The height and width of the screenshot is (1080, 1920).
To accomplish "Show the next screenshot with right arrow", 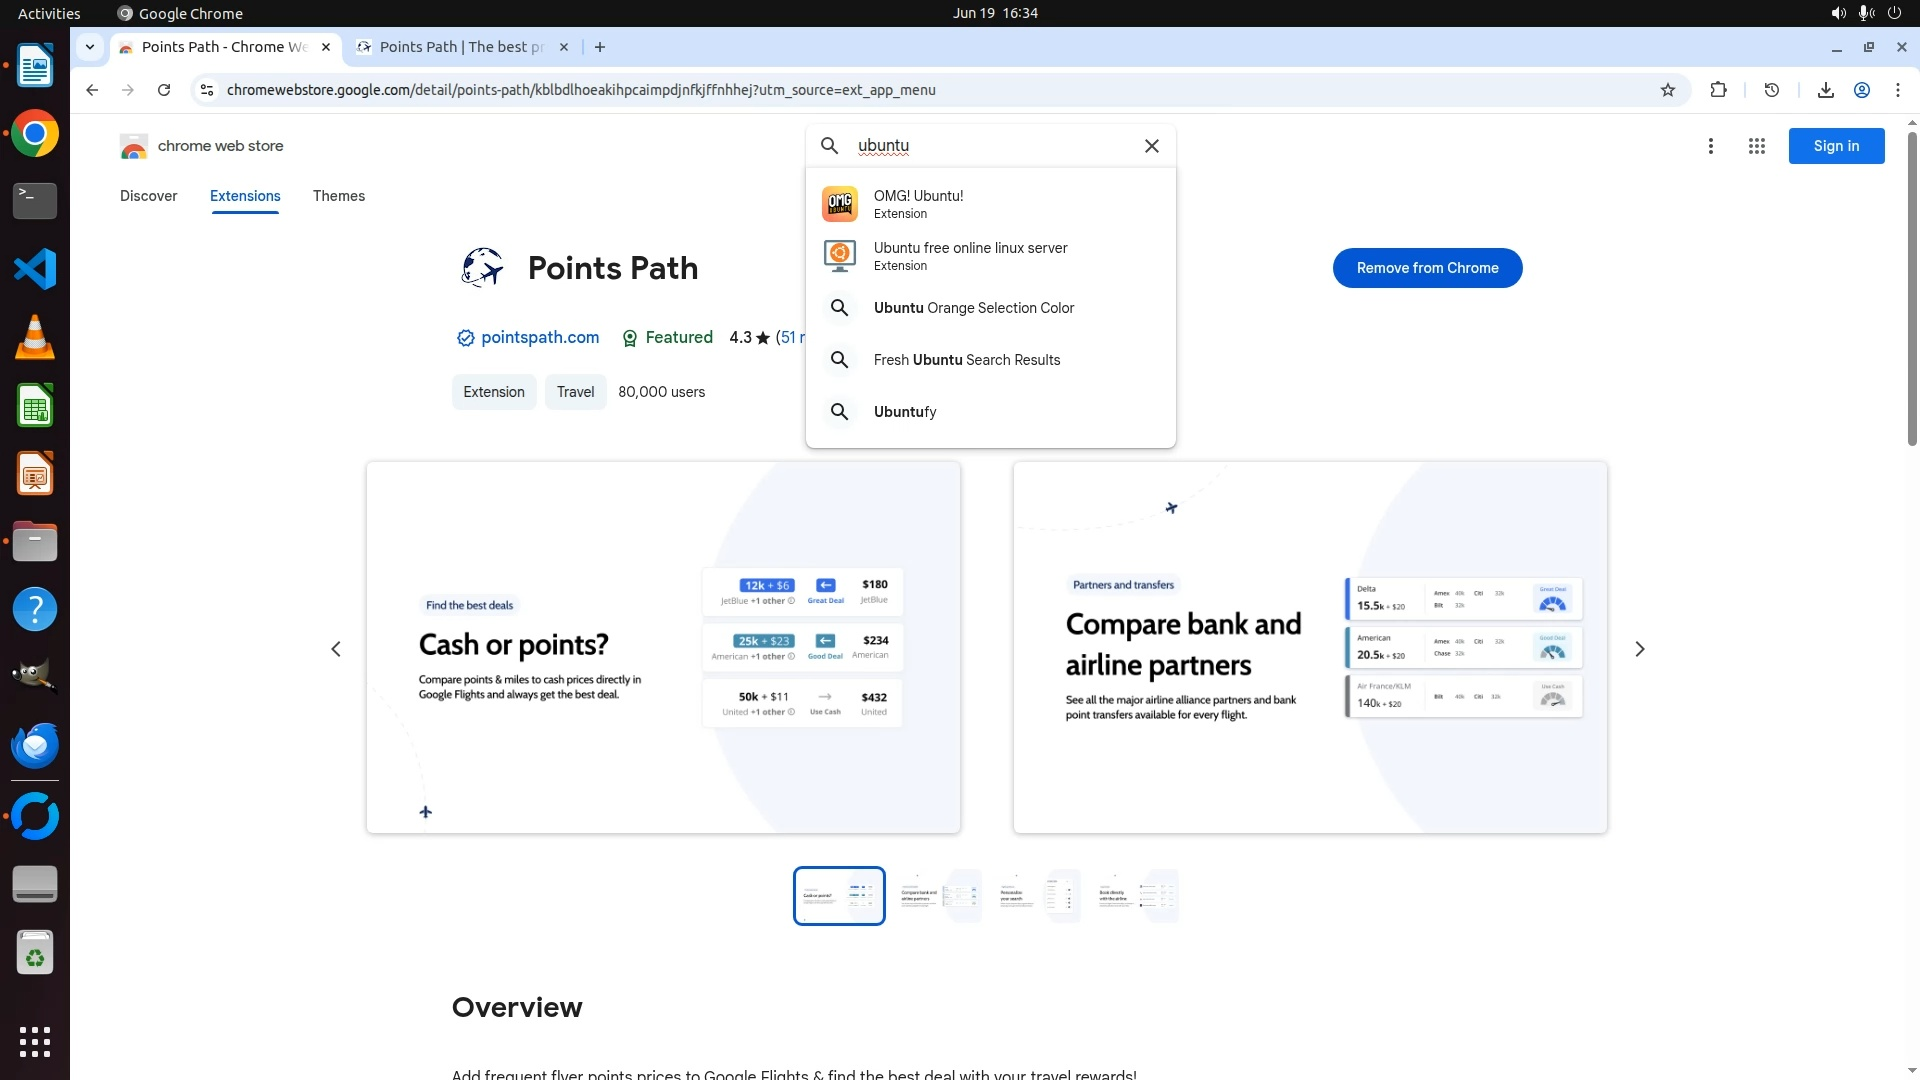I will [1639, 649].
